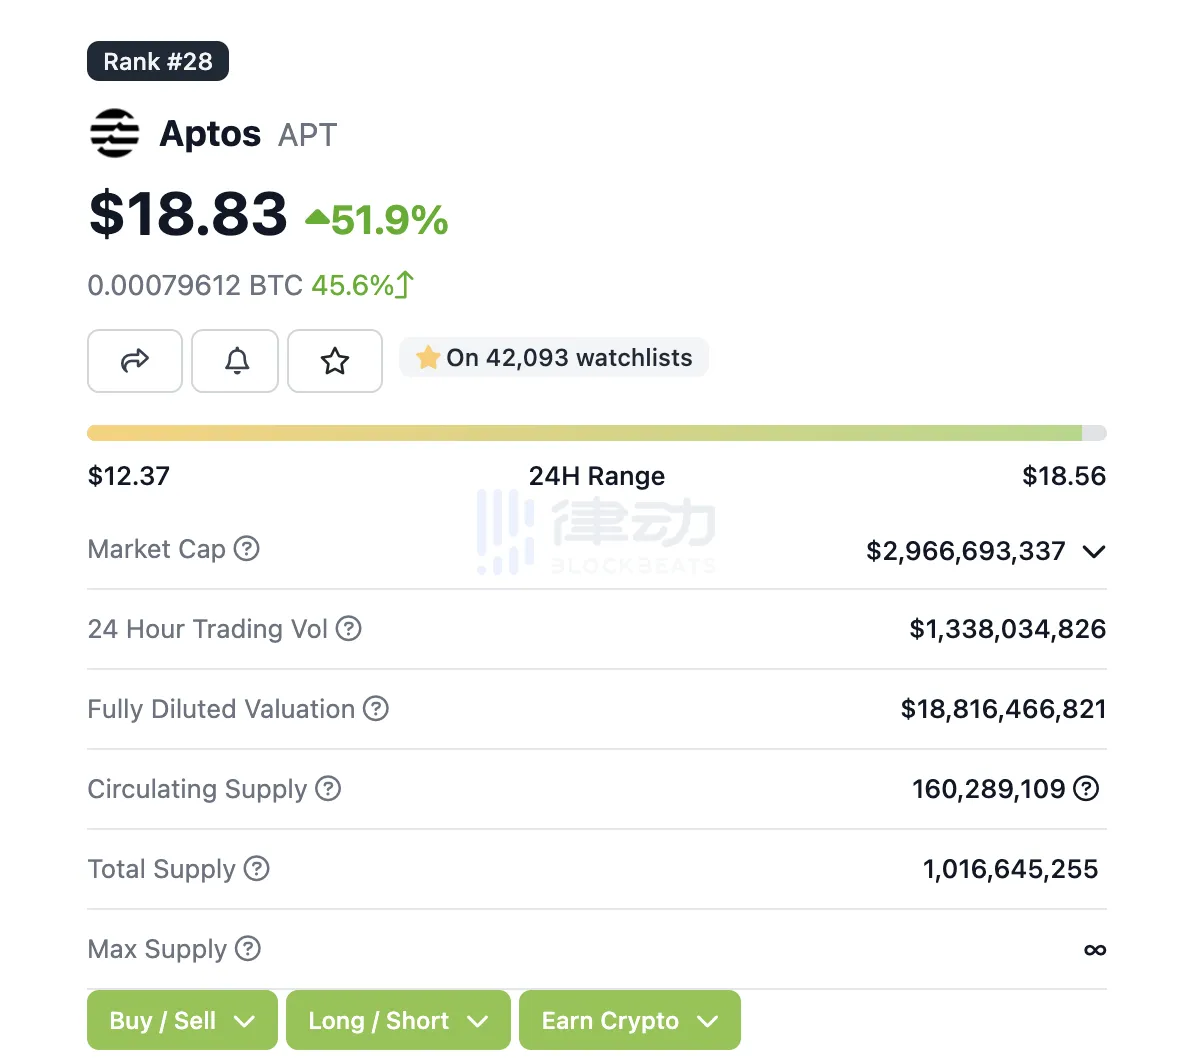Expand Market Cap value chevron
Viewport: 1192px width, 1064px height.
point(1094,551)
